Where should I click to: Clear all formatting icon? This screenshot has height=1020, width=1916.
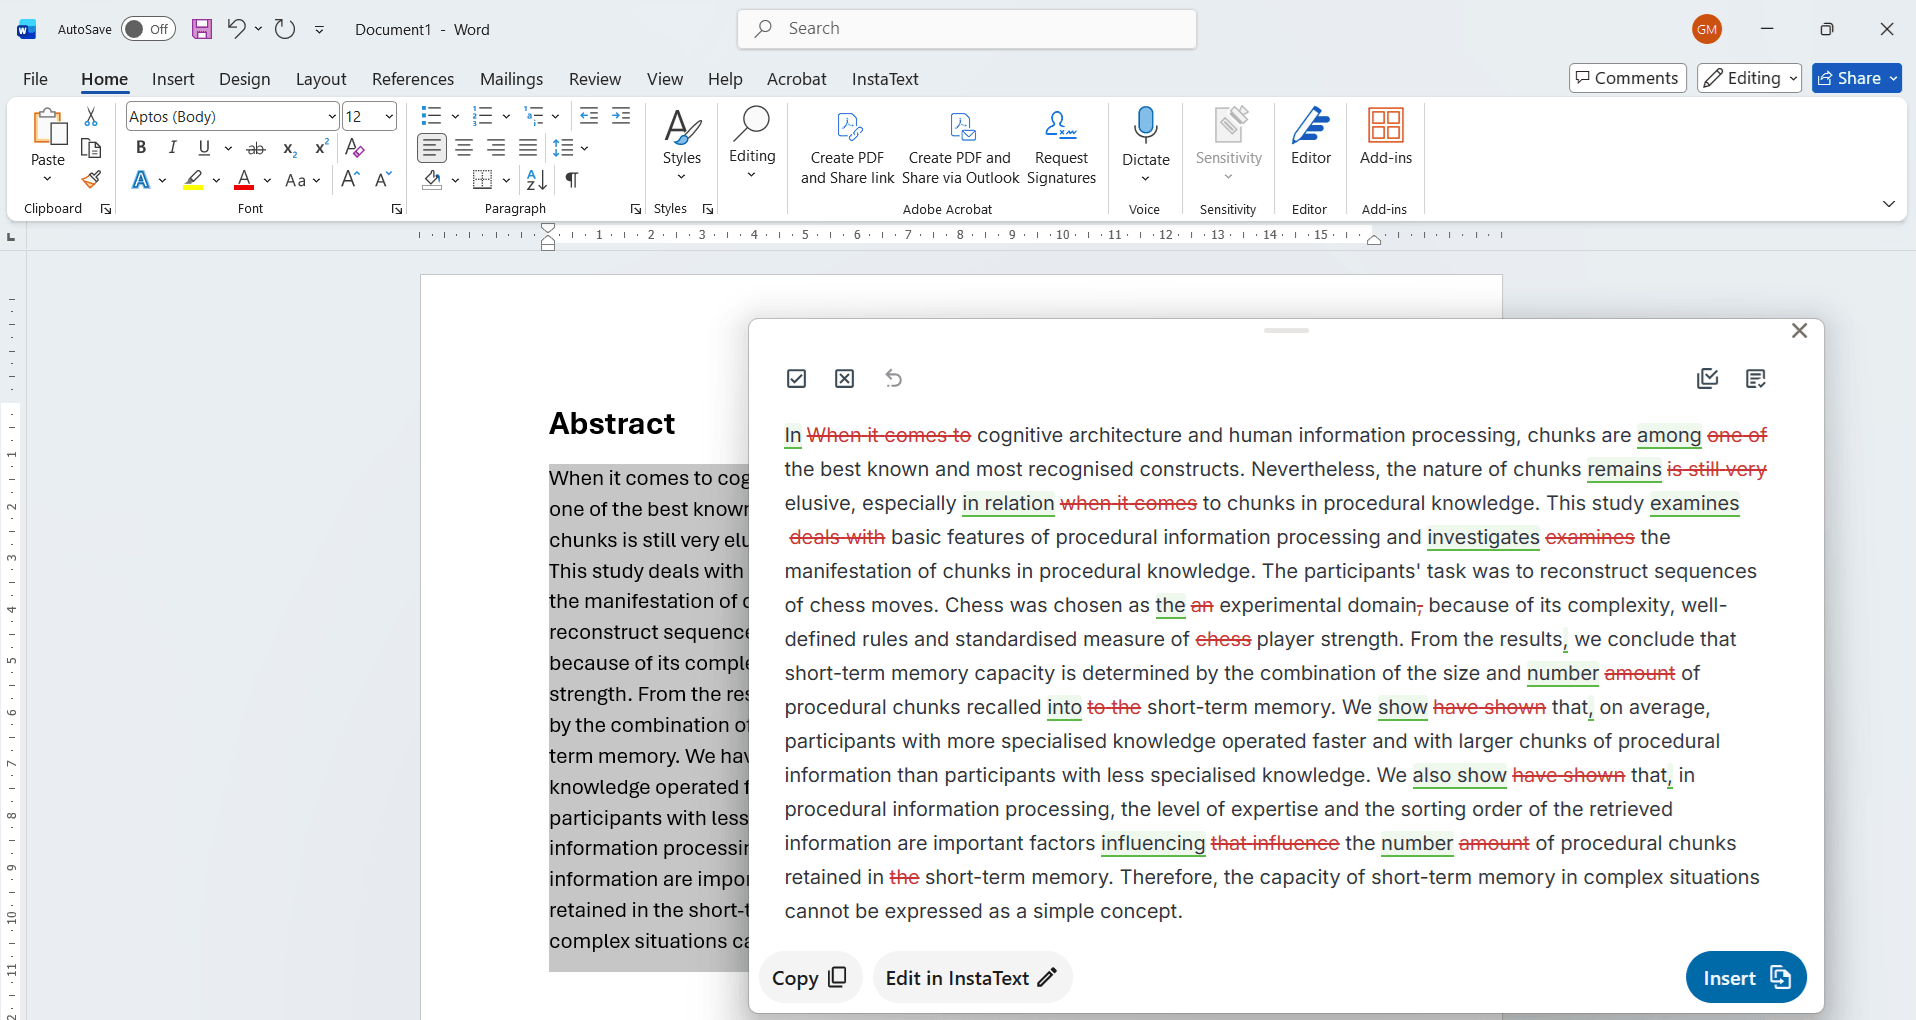(355, 148)
